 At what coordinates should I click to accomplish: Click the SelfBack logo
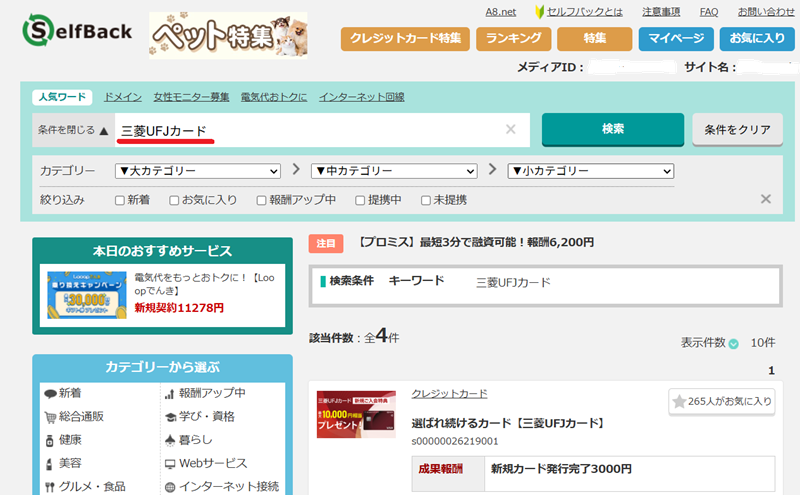point(77,31)
